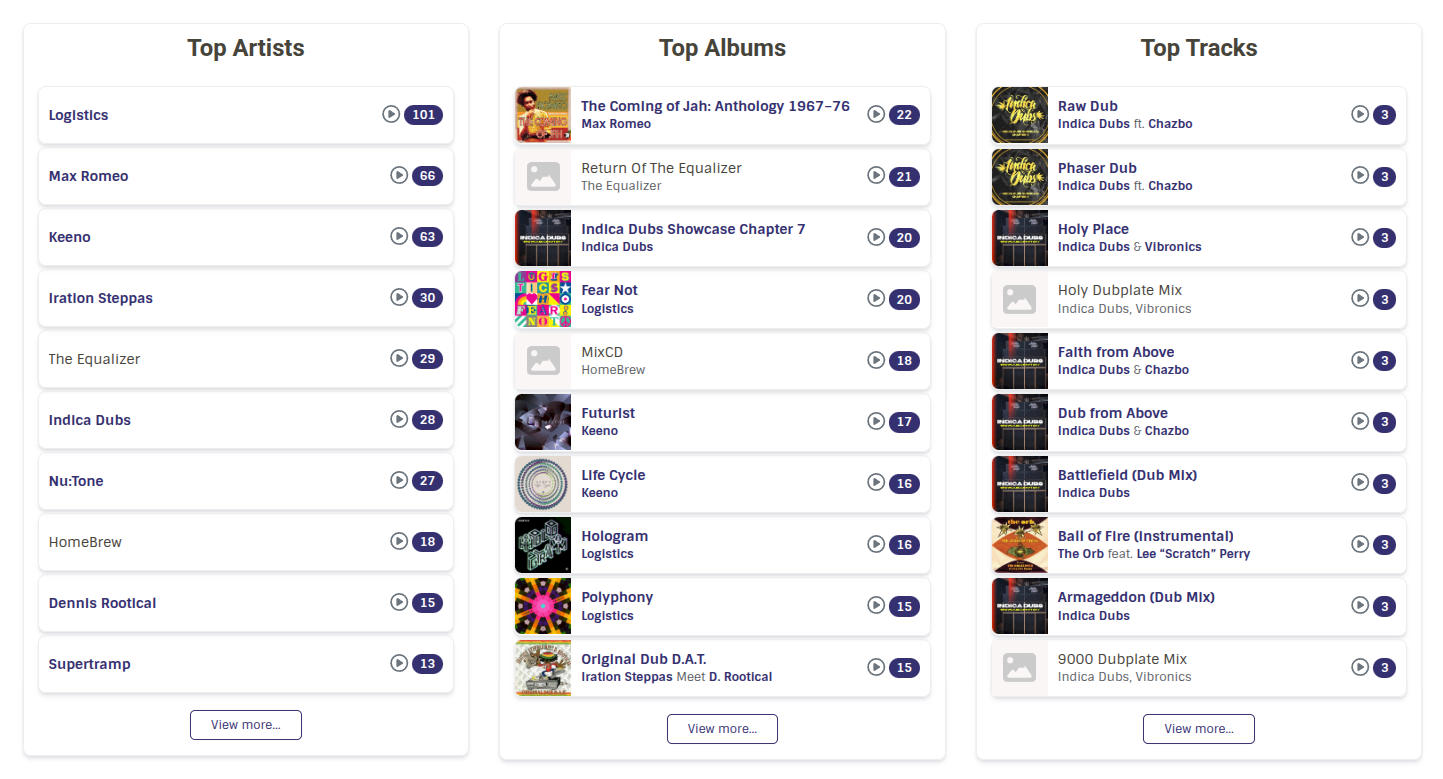View more top albums
This screenshot has width=1443, height=779.
pos(722,729)
